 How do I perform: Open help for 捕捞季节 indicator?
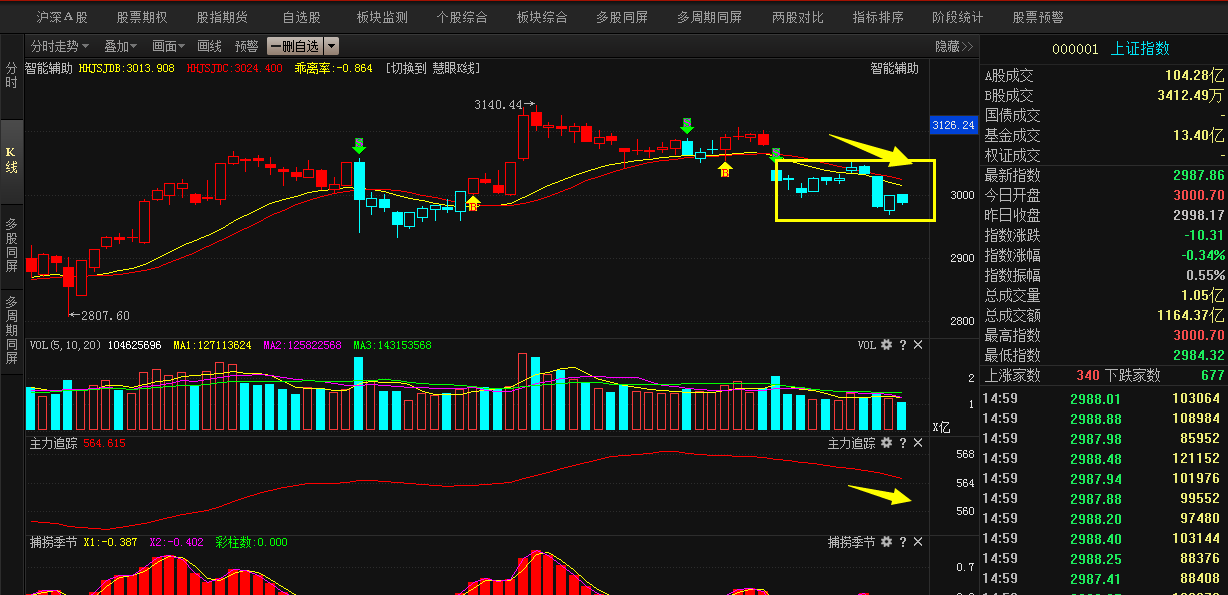click(902, 542)
